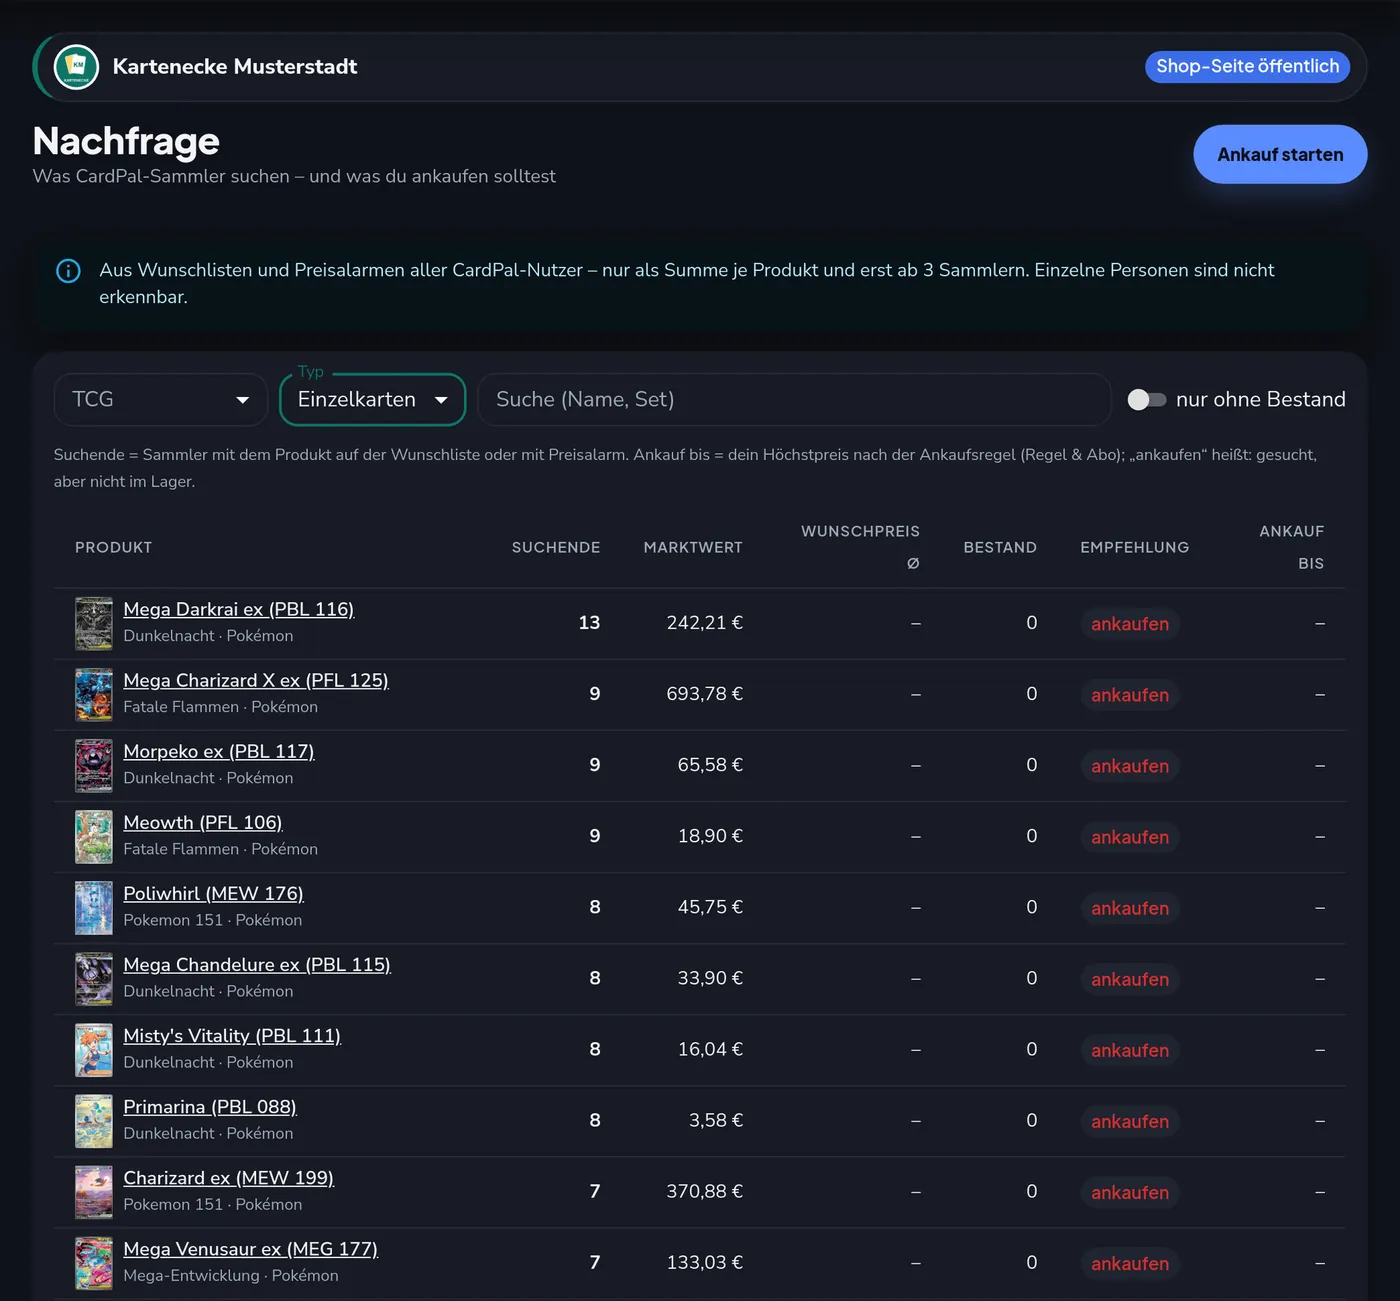Click market value 370,88 €

click(705, 1191)
